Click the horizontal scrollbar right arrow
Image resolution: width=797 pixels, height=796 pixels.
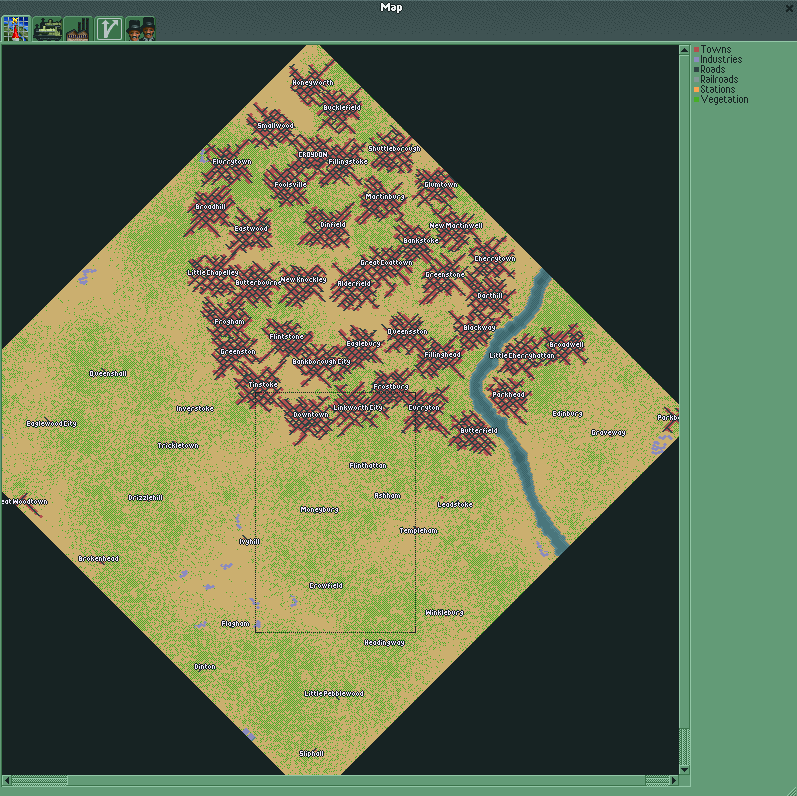[x=674, y=780]
